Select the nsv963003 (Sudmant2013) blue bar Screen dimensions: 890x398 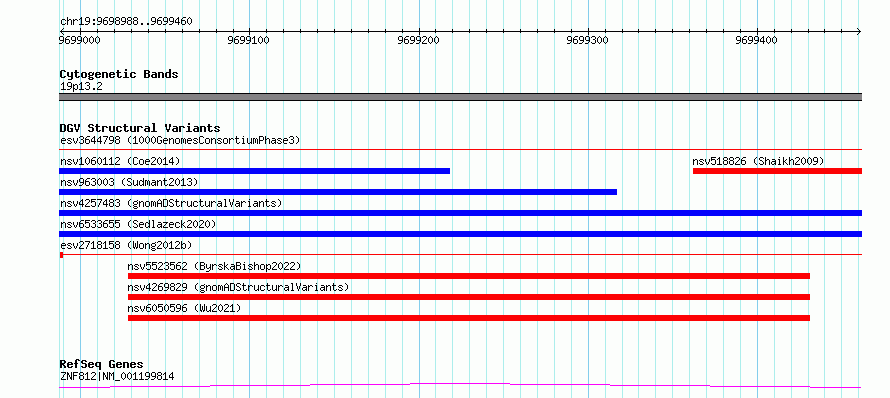(x=338, y=192)
